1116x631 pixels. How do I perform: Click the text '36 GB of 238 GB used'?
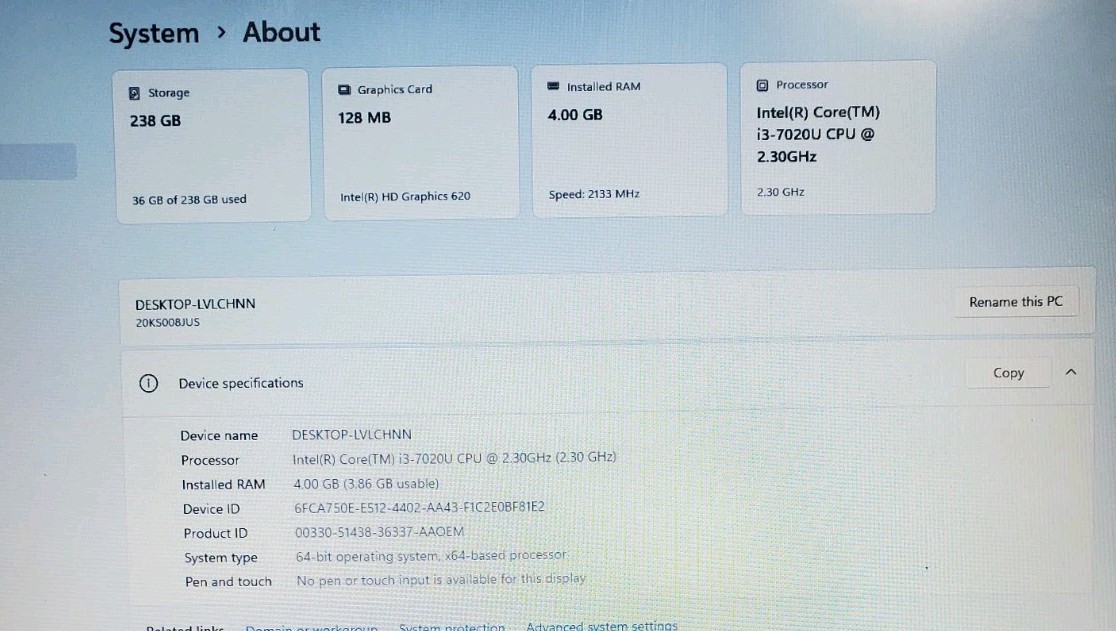coord(189,200)
